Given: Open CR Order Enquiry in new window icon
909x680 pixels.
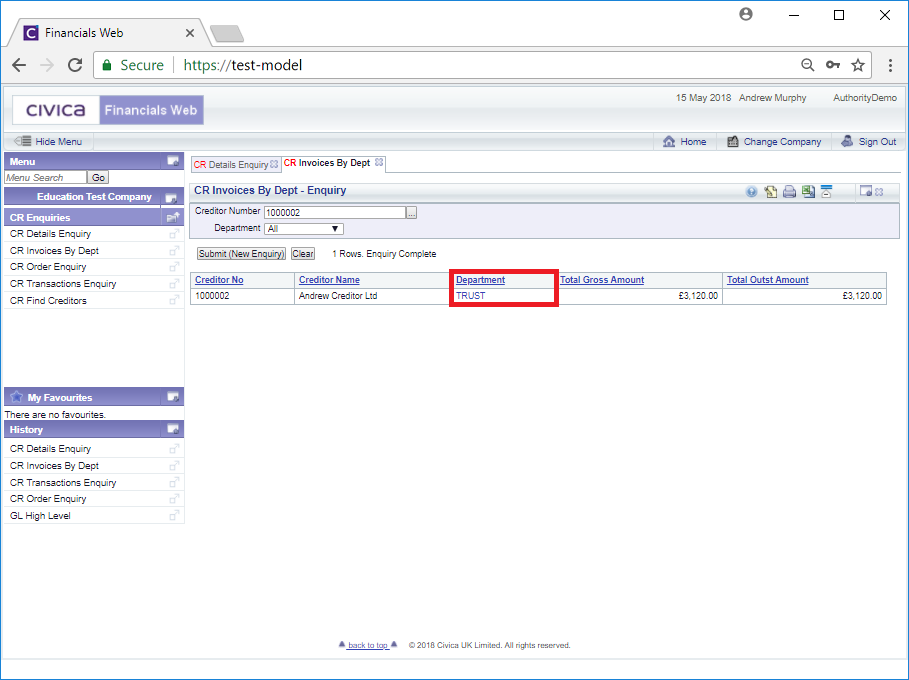Looking at the screenshot, I should click(174, 267).
